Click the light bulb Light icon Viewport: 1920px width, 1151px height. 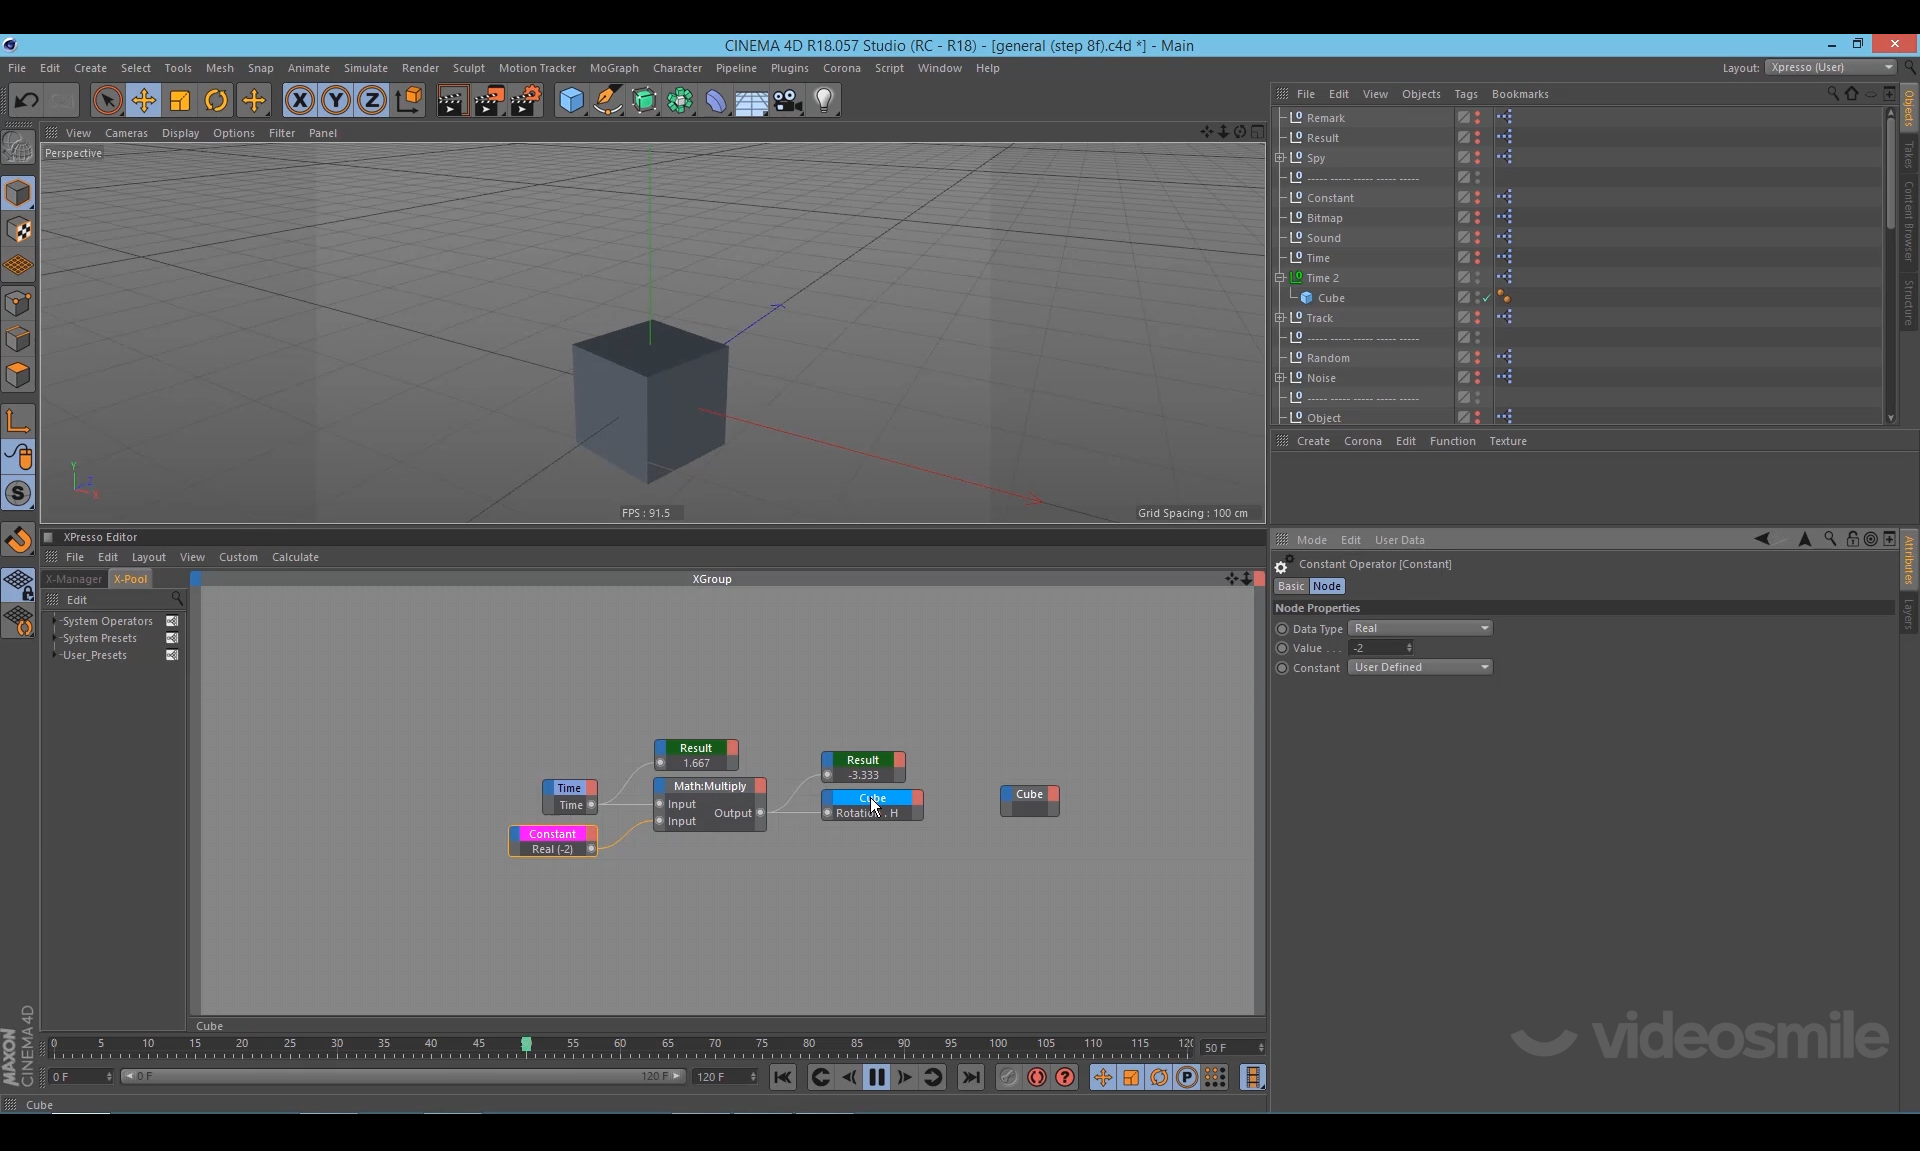point(824,100)
